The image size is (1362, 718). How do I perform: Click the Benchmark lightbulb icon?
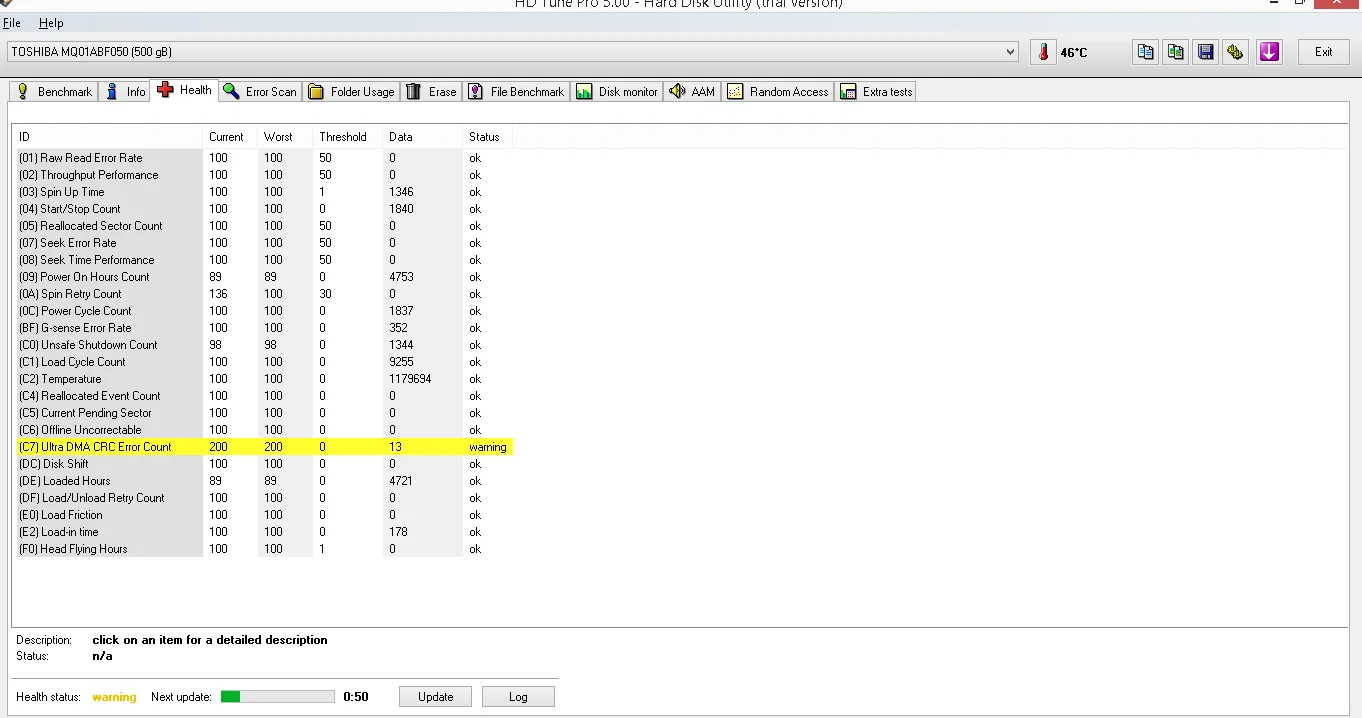21,91
